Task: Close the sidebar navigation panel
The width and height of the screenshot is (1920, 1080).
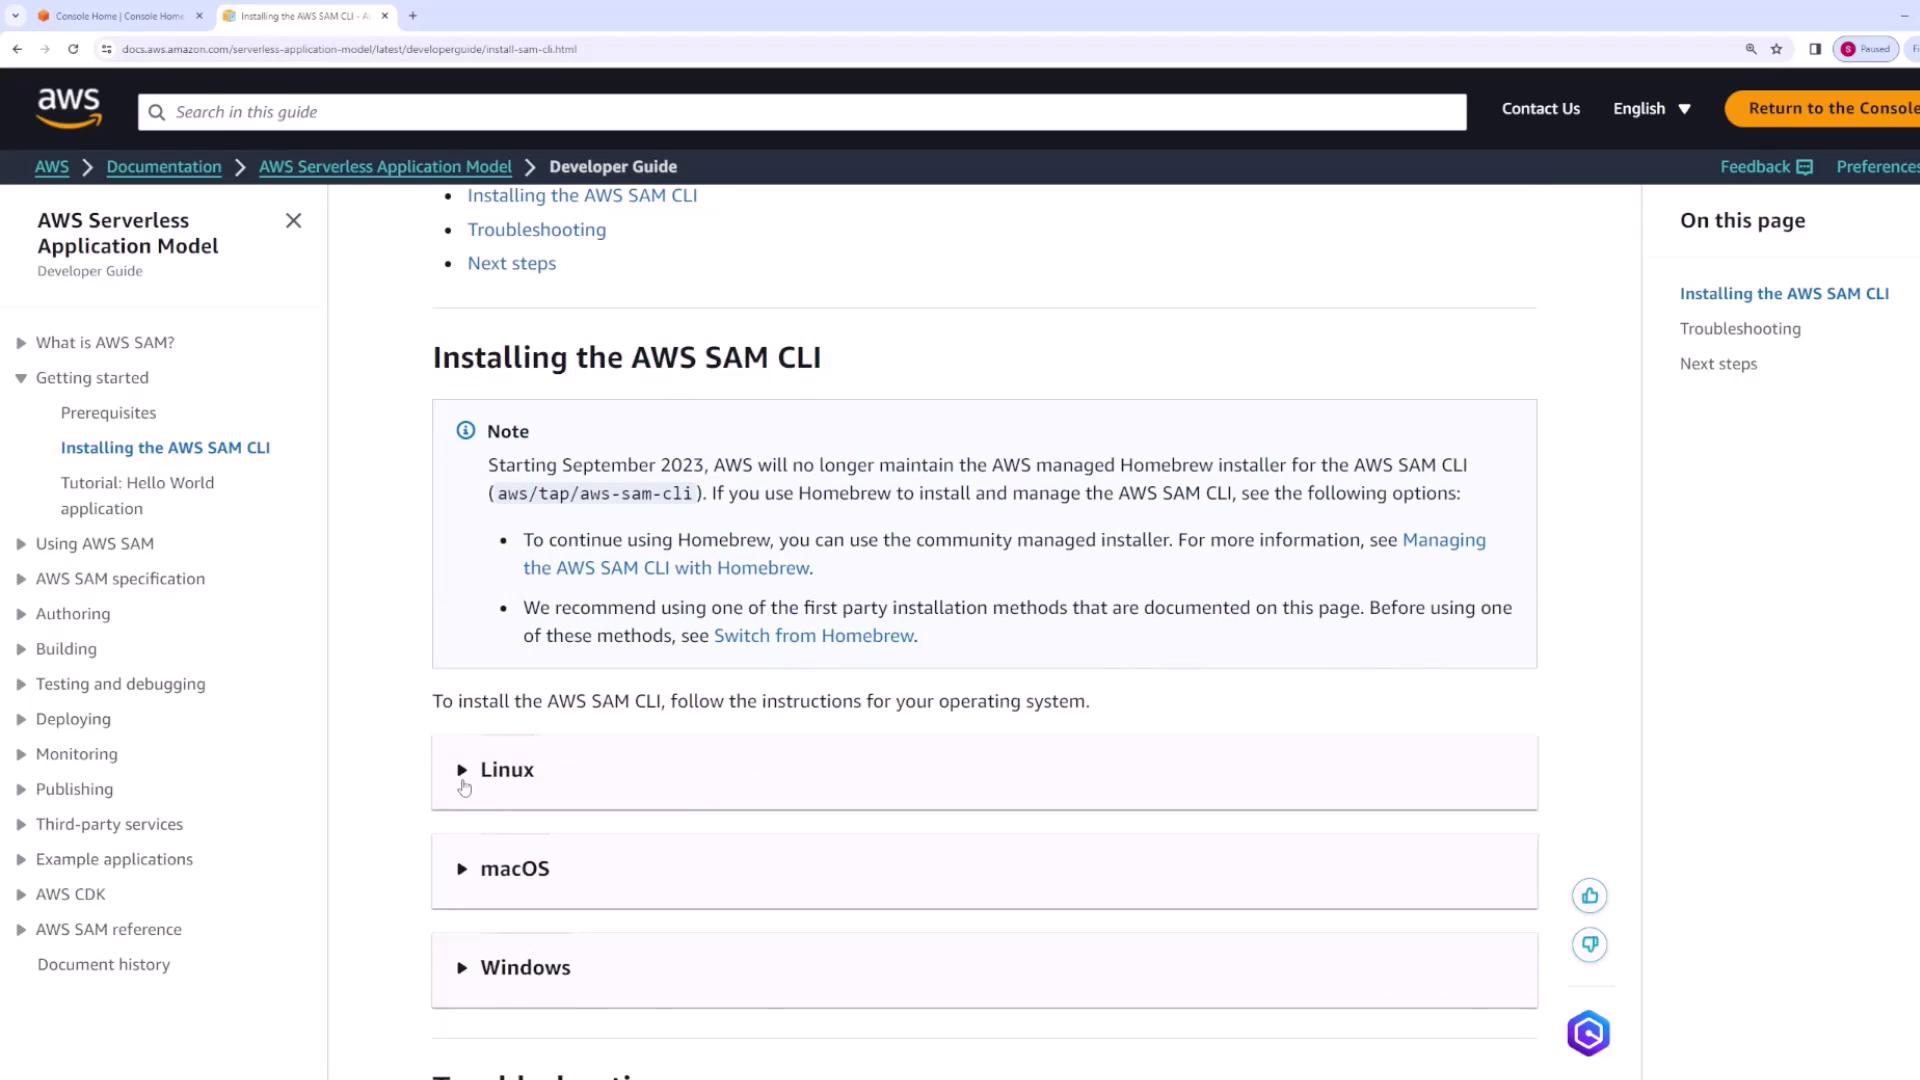Action: click(x=293, y=221)
